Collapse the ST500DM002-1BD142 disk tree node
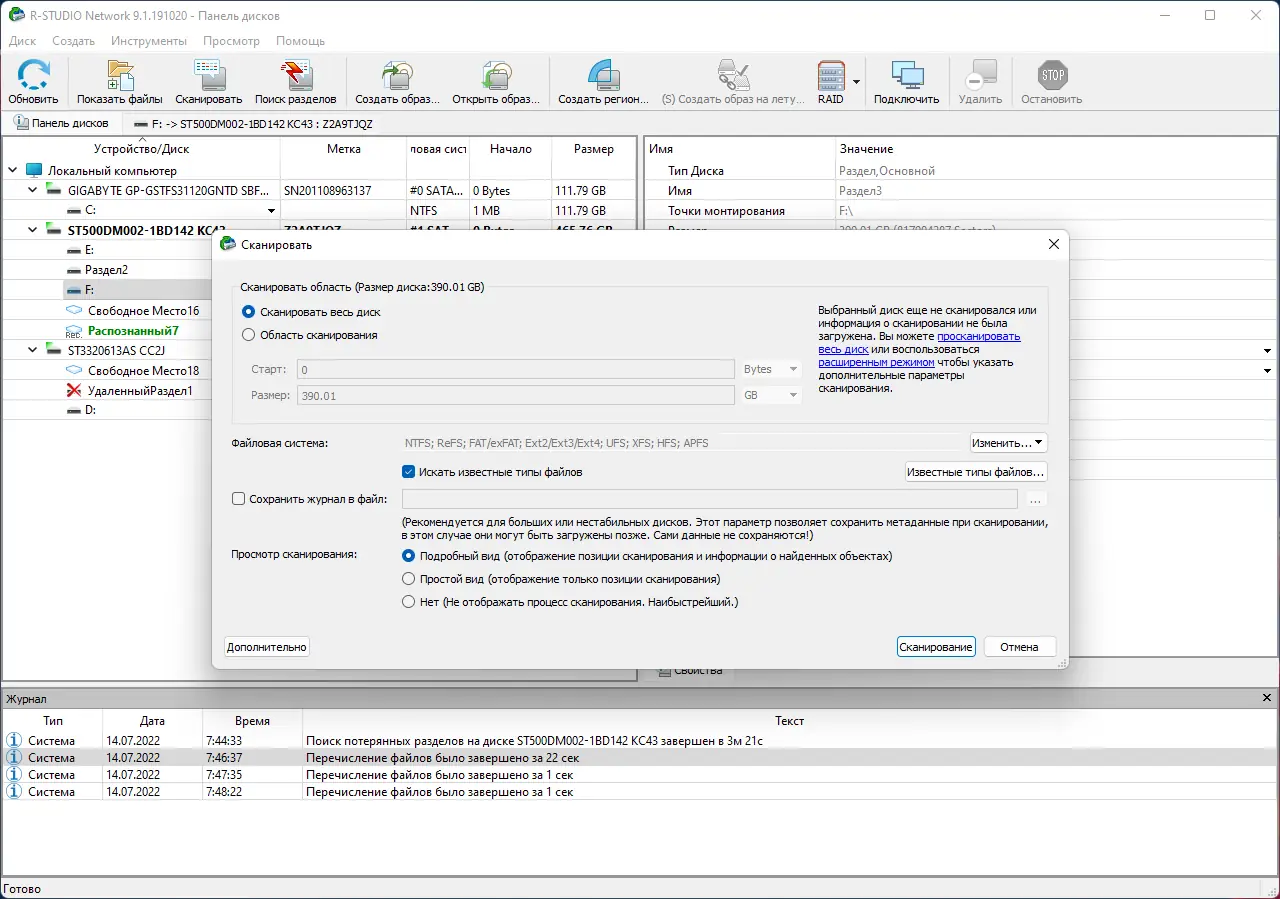1280x899 pixels. [x=32, y=230]
